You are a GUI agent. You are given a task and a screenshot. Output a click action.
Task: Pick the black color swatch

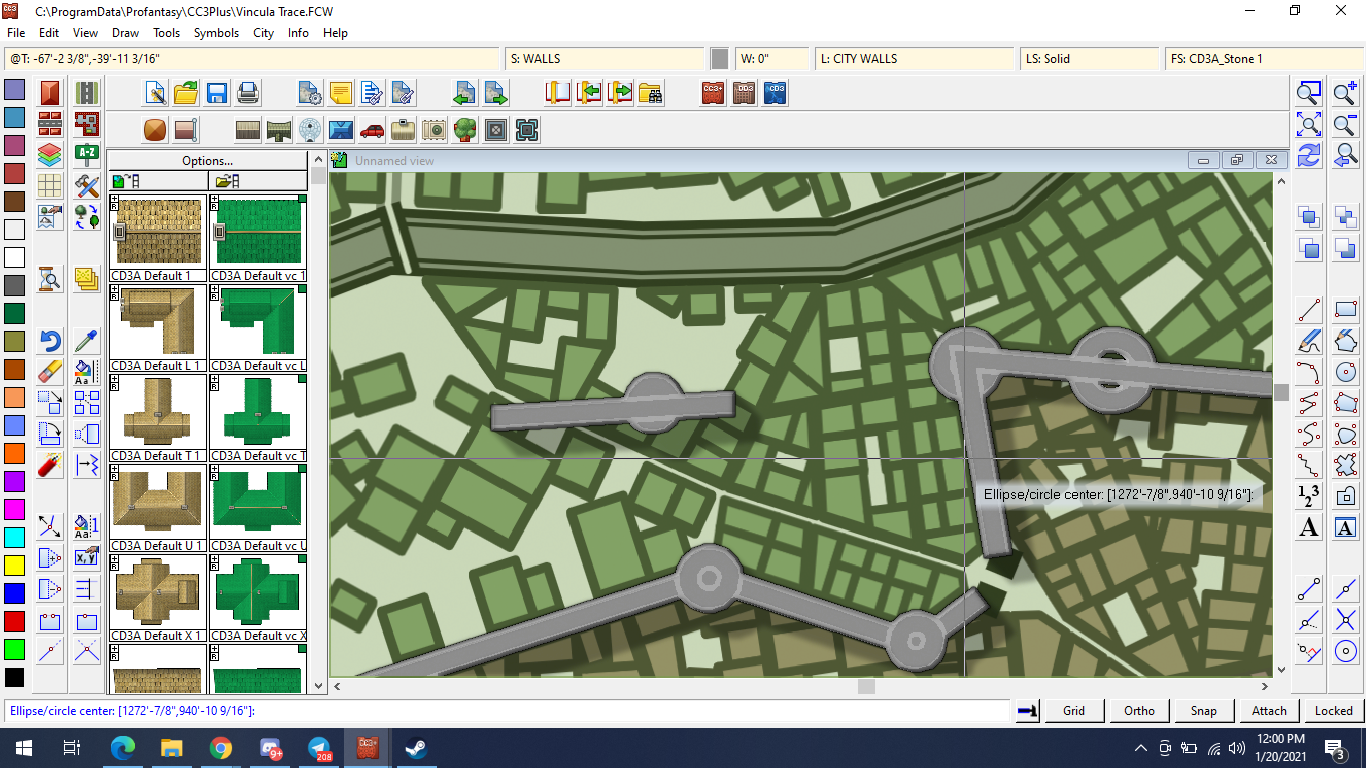coord(14,677)
